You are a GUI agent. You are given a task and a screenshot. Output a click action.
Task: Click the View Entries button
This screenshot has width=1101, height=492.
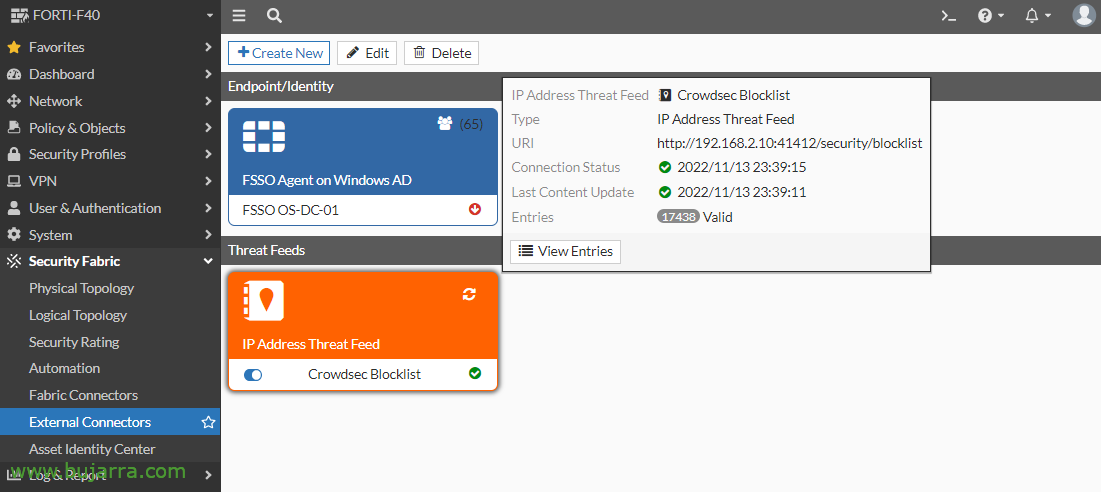[x=565, y=251]
